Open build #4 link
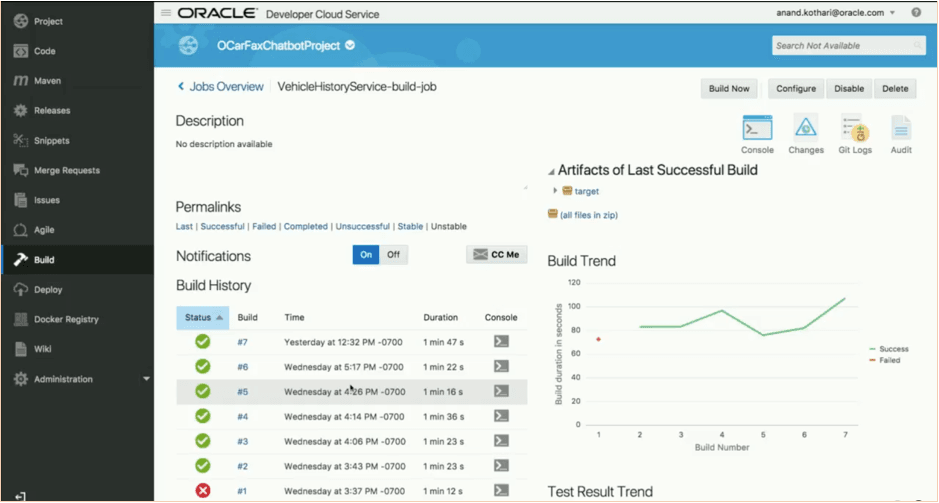 (243, 417)
